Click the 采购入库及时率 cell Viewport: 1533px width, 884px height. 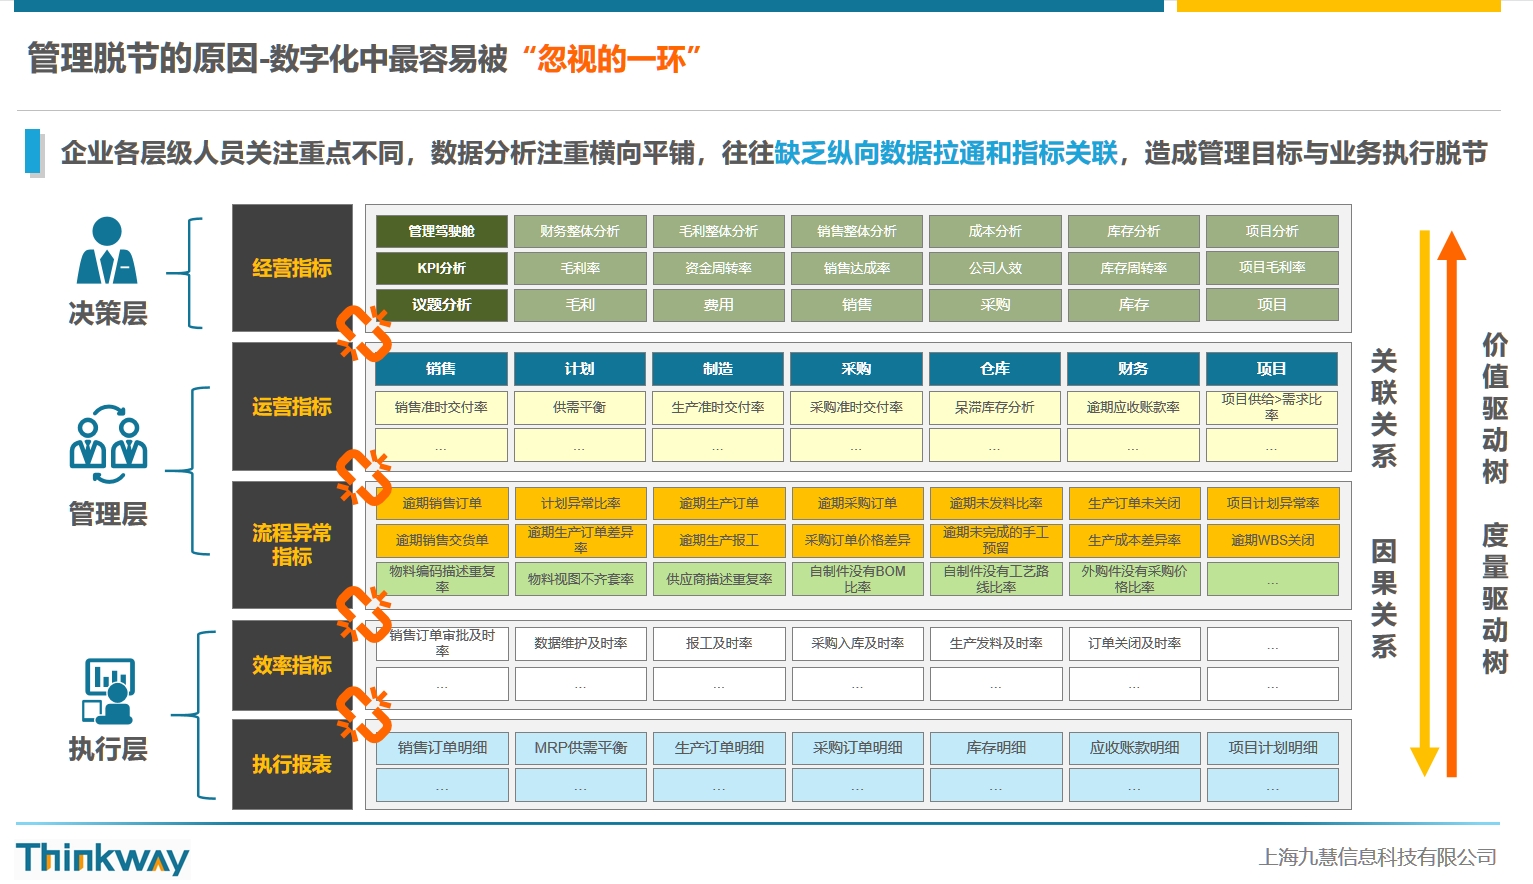pos(858,643)
